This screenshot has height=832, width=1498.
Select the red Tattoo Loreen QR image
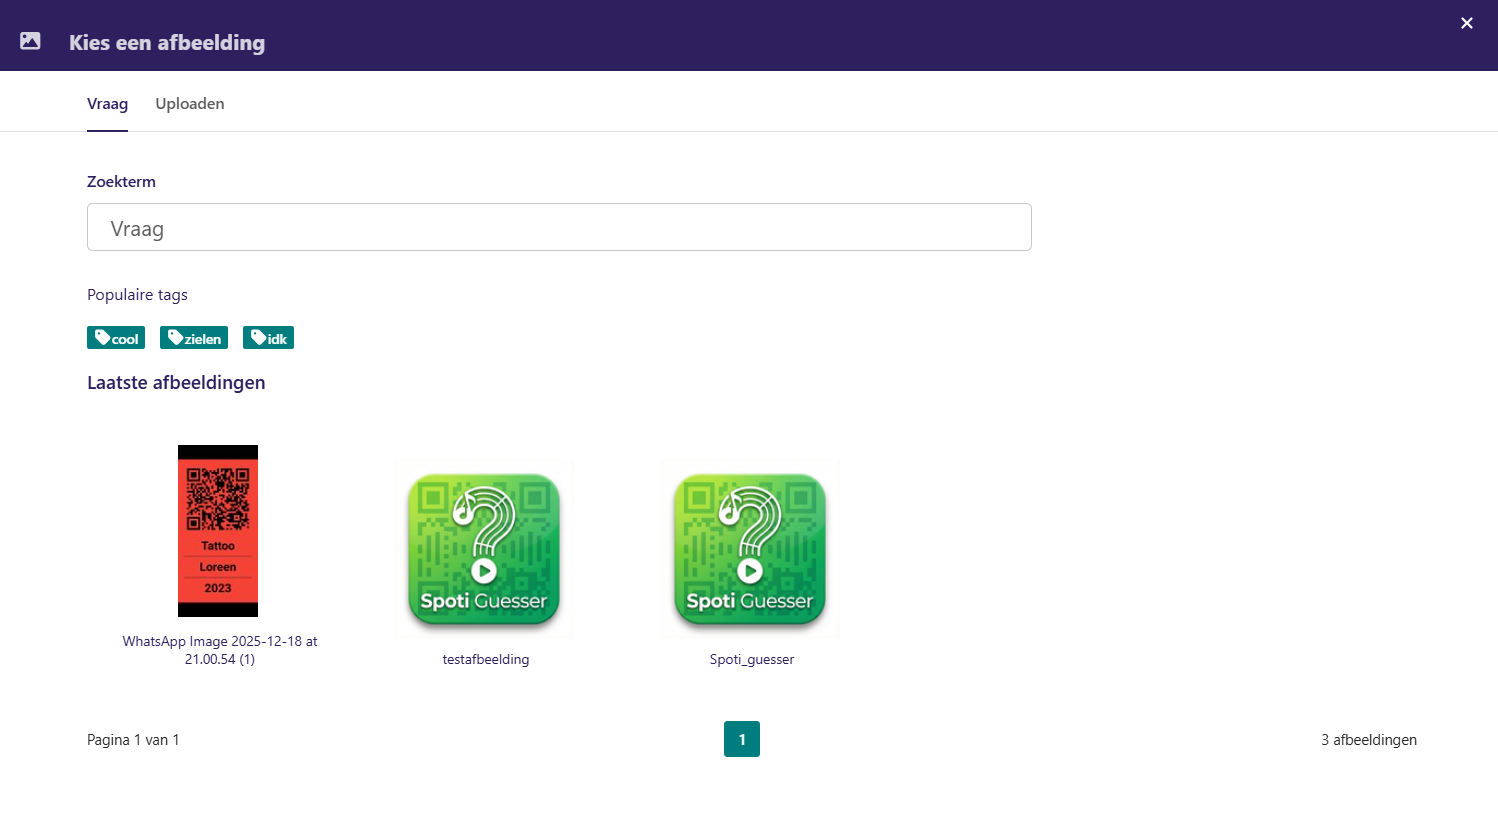218,530
